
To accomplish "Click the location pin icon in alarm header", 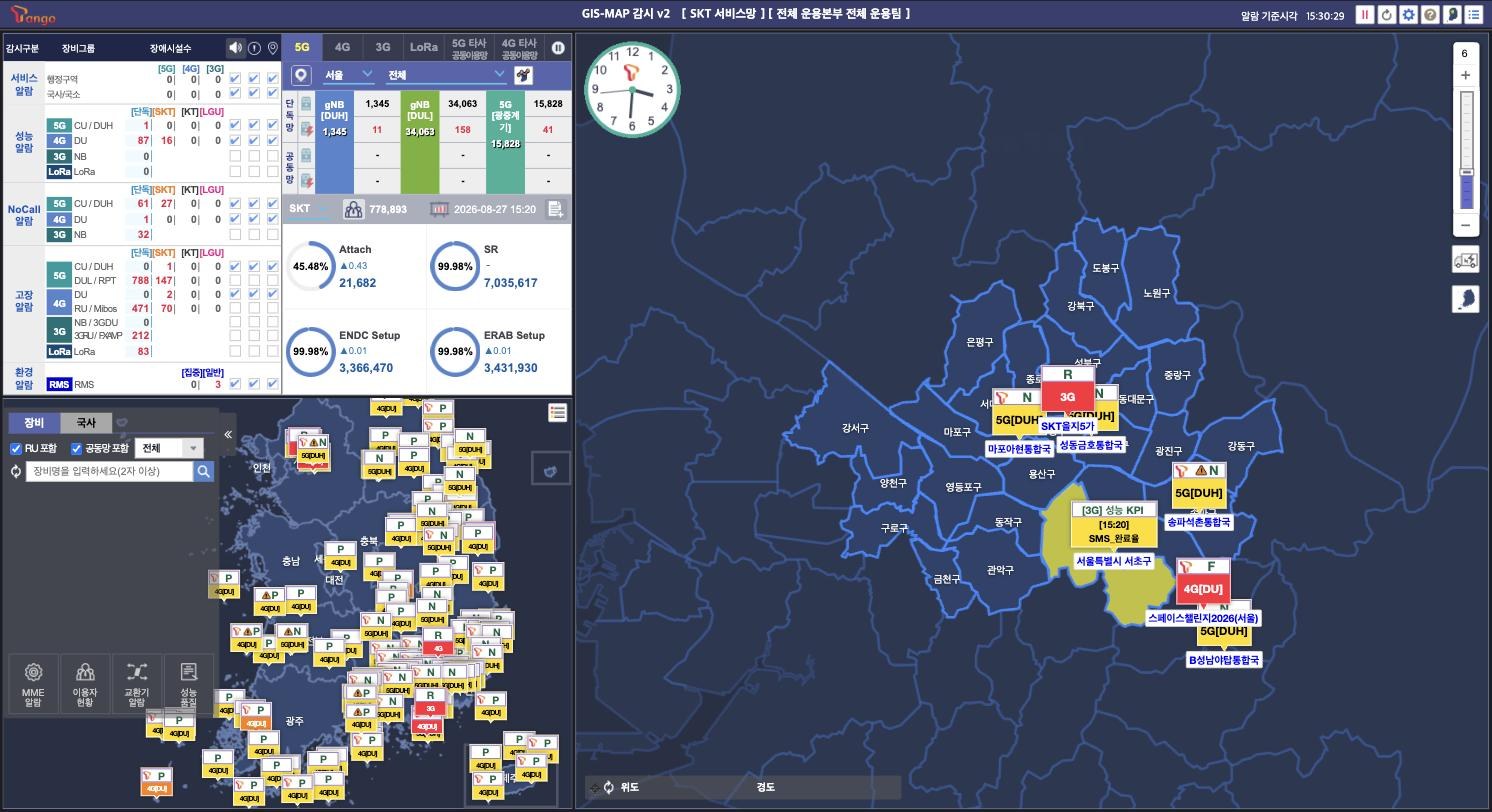I will click(x=273, y=48).
